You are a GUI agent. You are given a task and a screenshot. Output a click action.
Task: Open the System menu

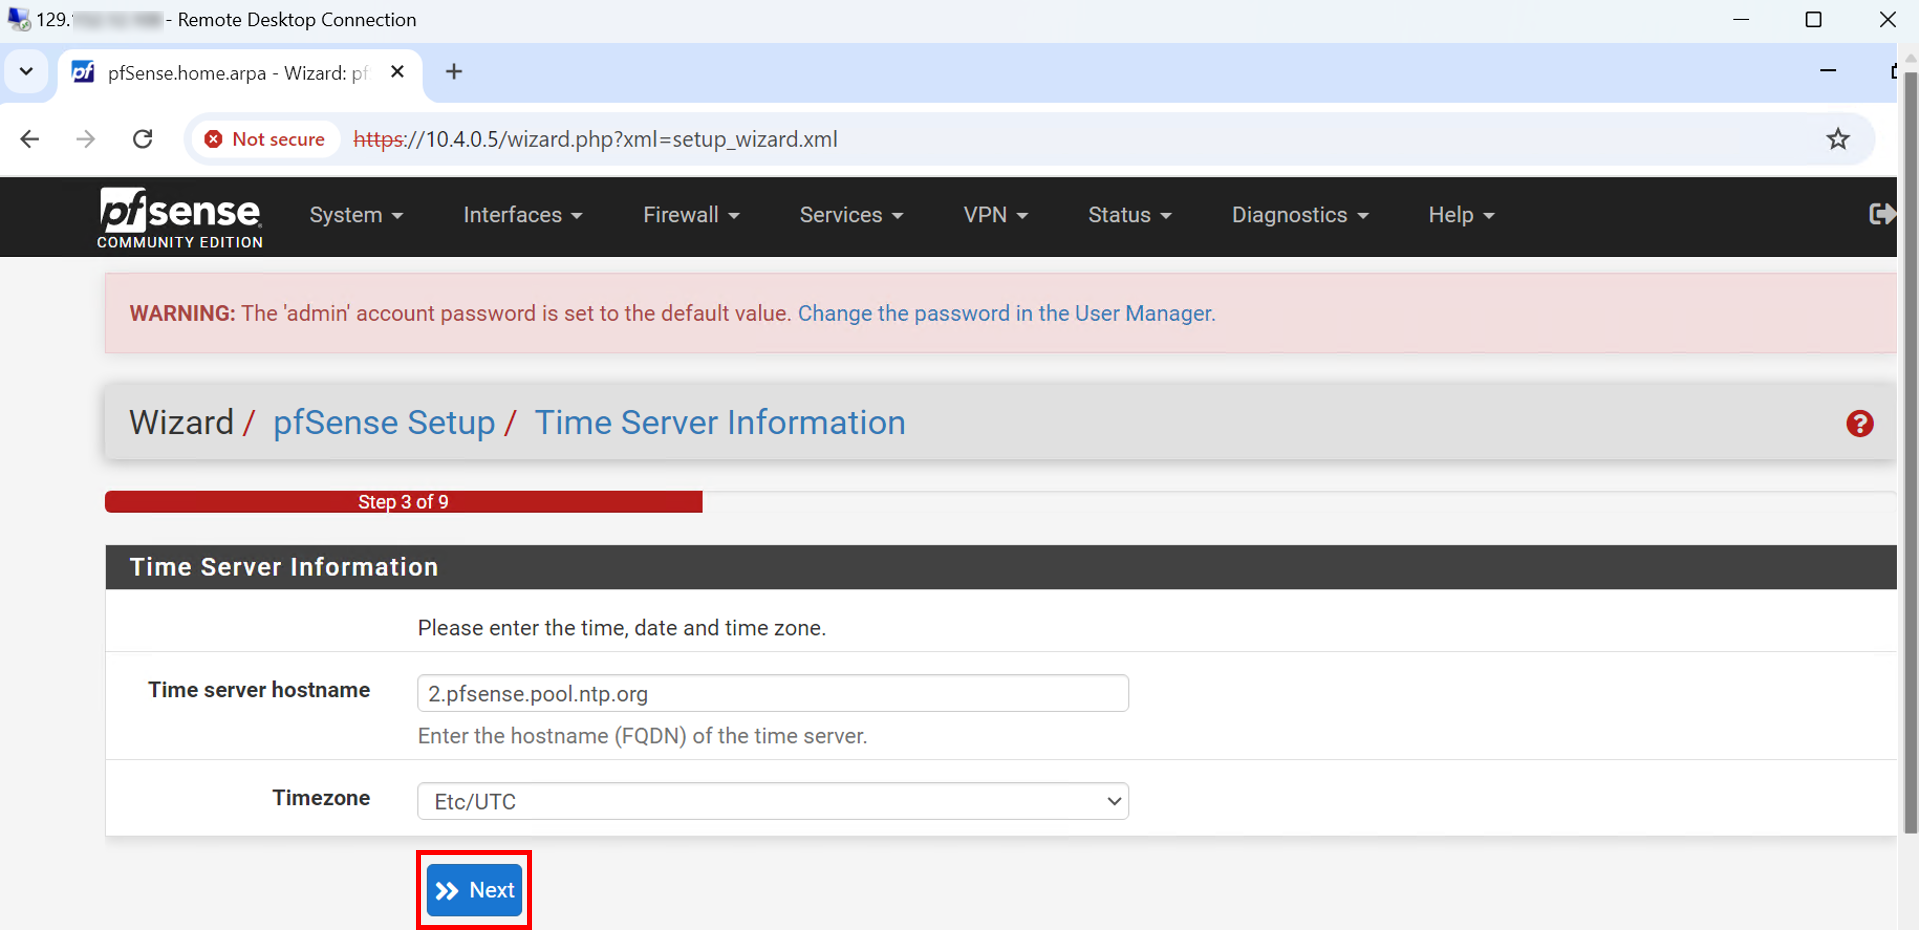(356, 215)
